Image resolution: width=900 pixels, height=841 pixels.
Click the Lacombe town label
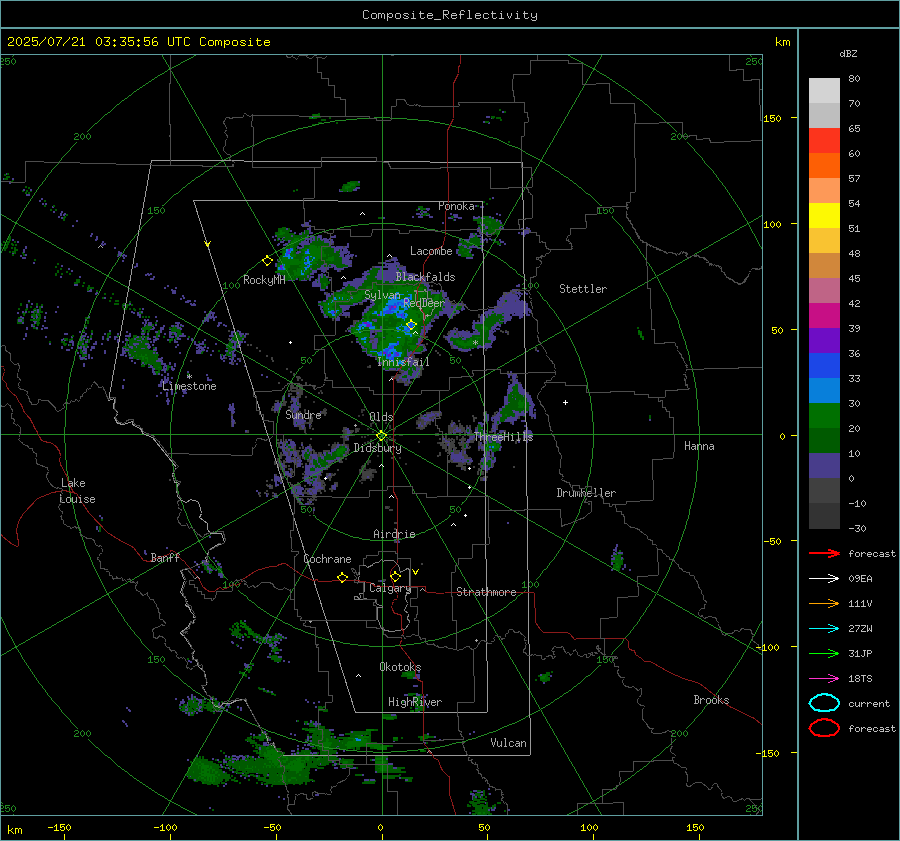click(x=431, y=251)
